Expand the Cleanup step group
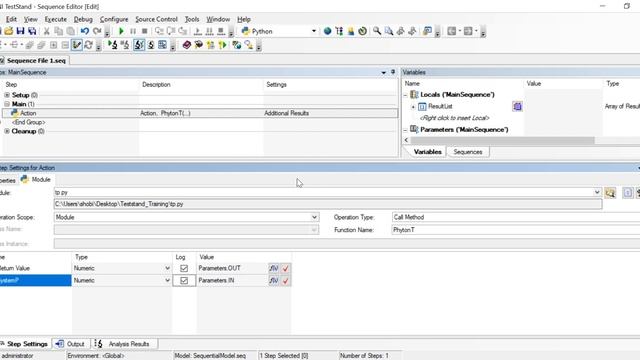Image resolution: width=640 pixels, height=360 pixels. (x=7, y=131)
